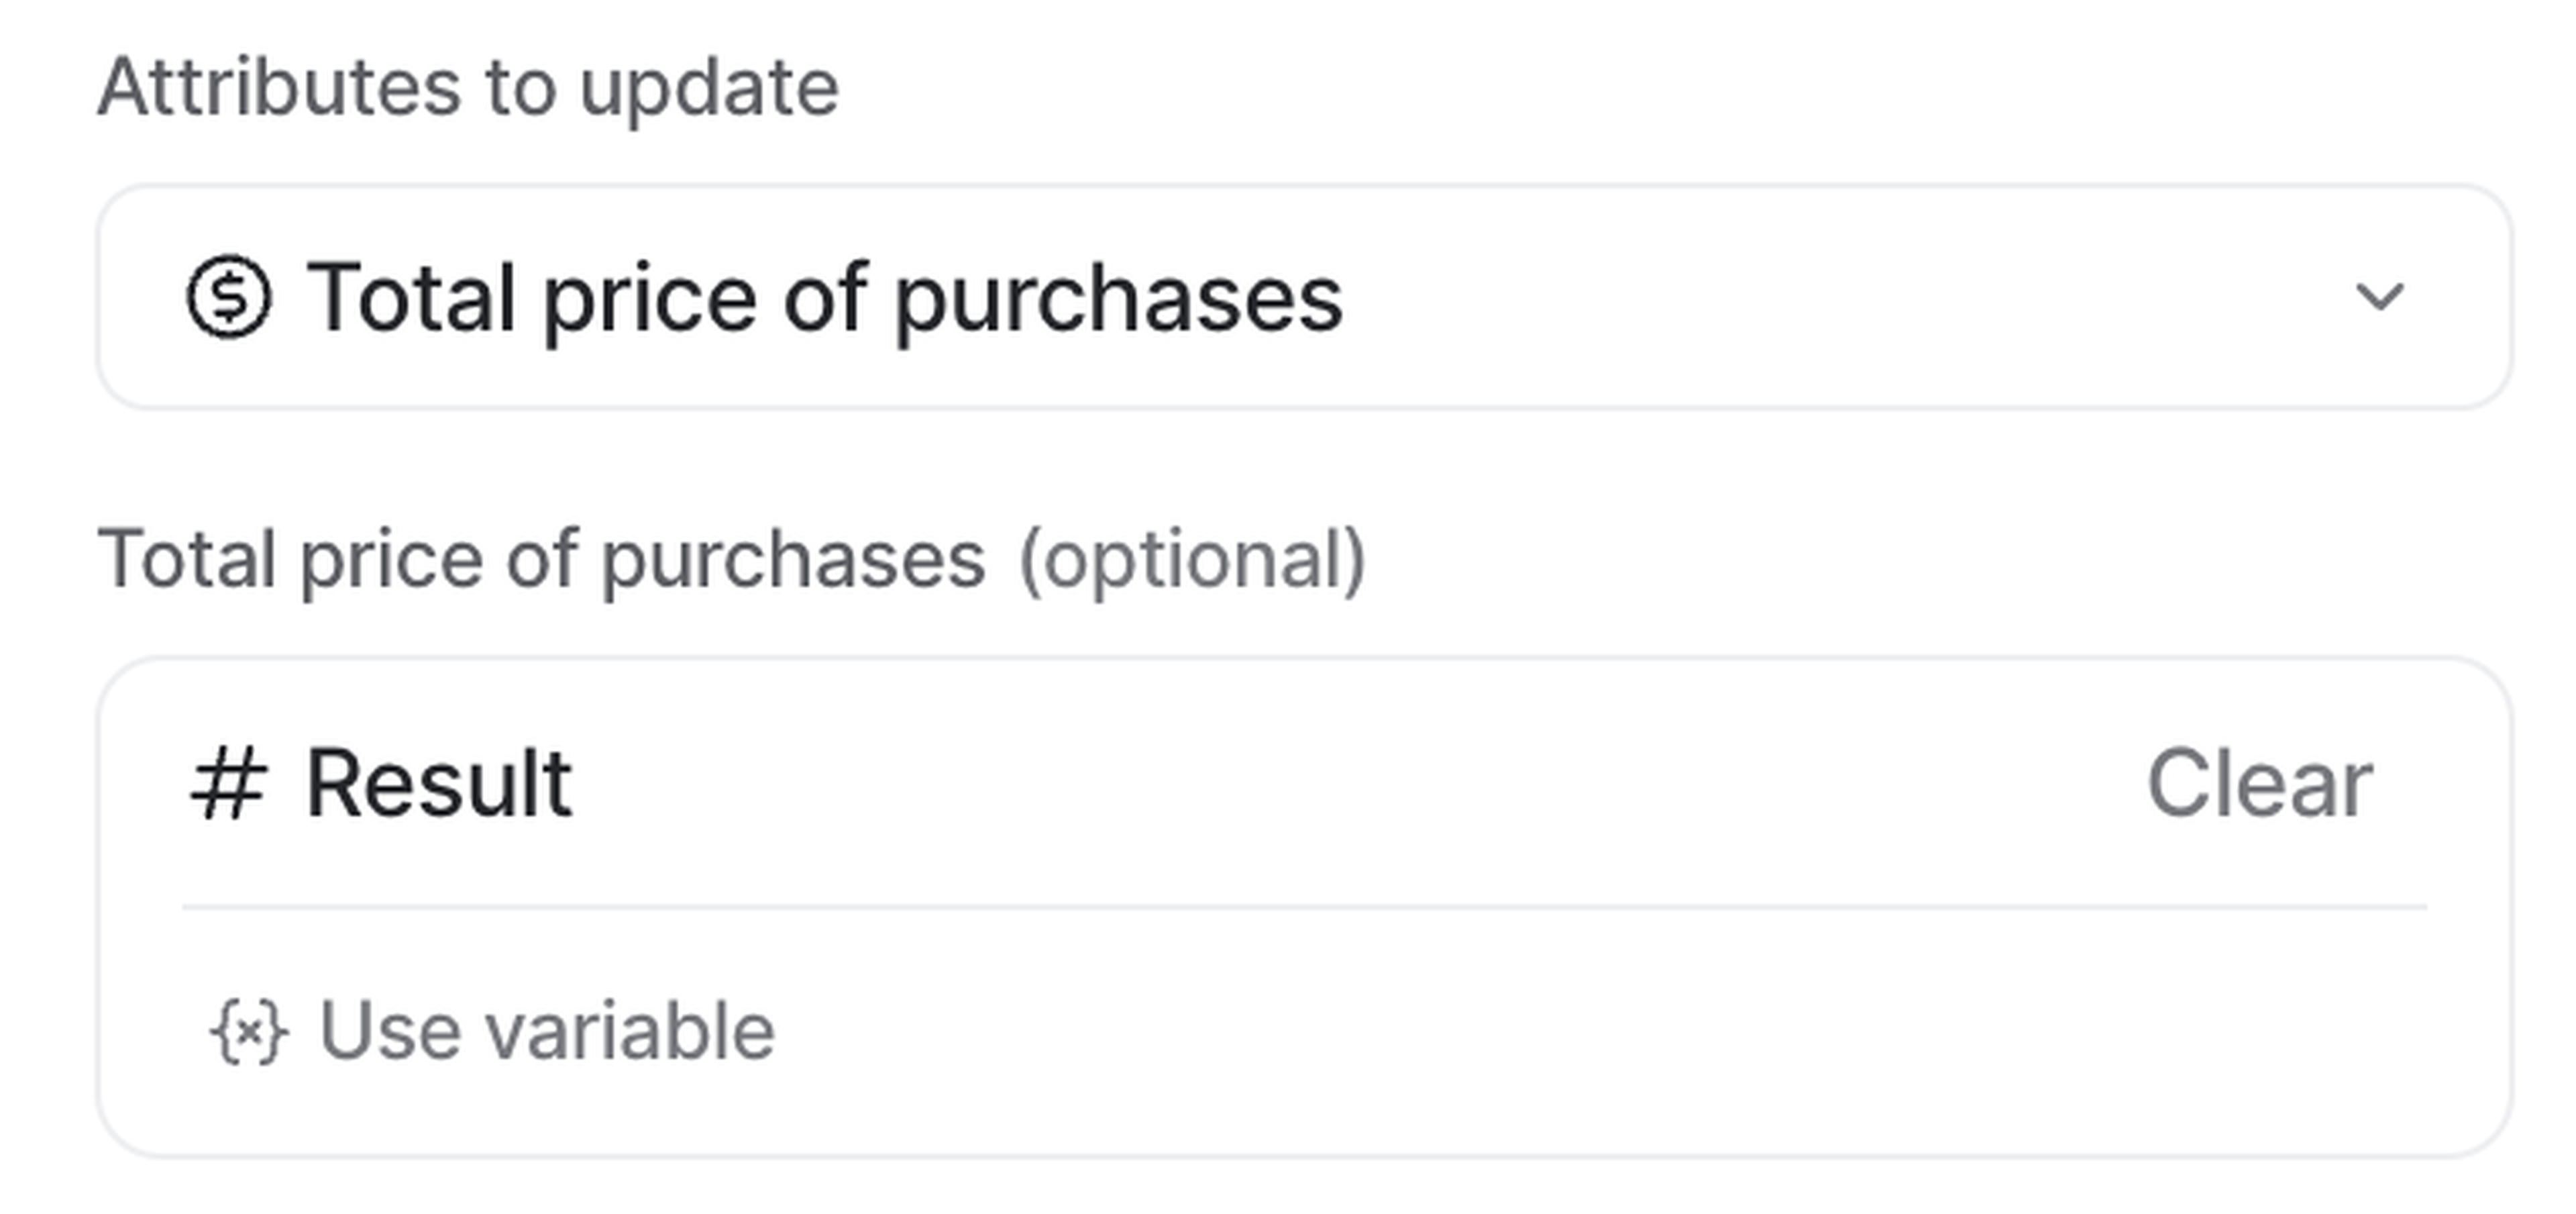Click the Use variable link

tap(546, 1030)
